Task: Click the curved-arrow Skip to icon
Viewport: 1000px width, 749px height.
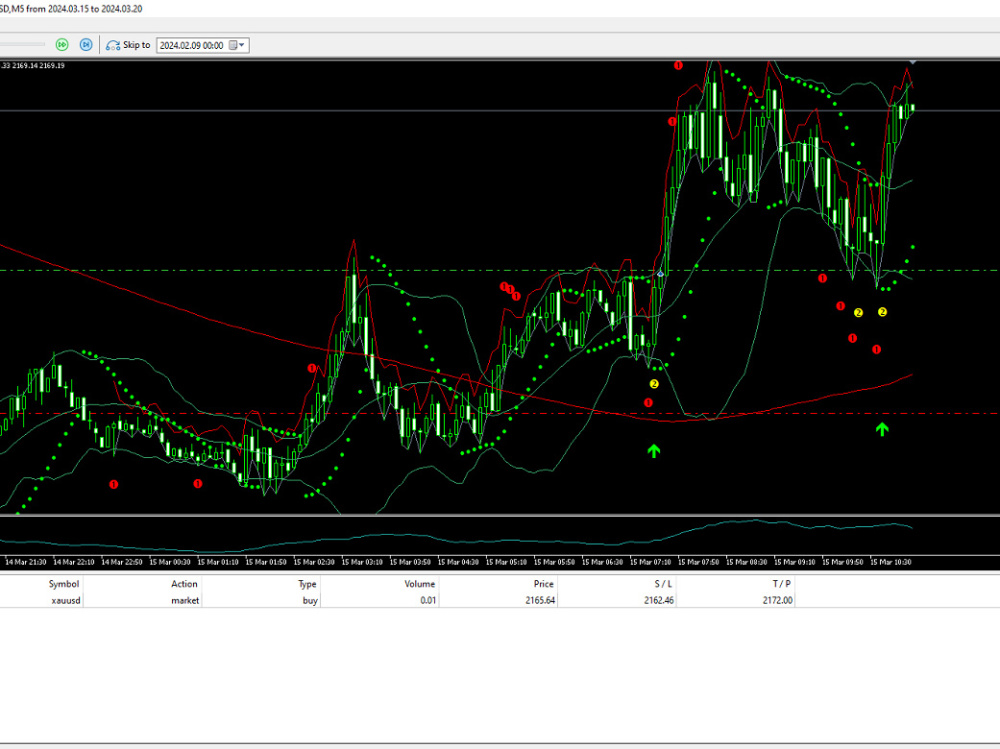Action: click(x=113, y=45)
